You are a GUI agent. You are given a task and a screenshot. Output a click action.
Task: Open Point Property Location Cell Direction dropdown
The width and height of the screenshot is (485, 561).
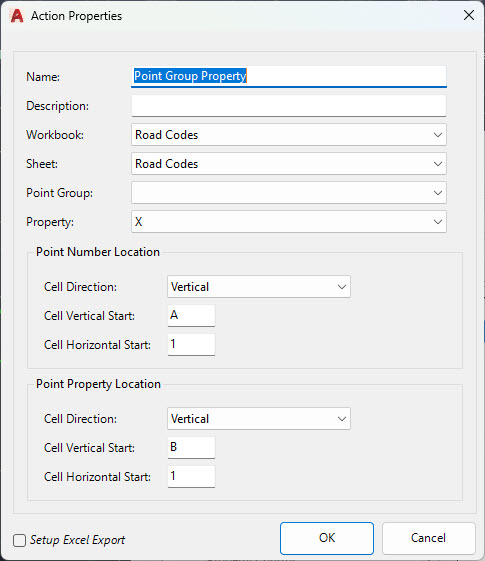pyautogui.click(x=259, y=419)
